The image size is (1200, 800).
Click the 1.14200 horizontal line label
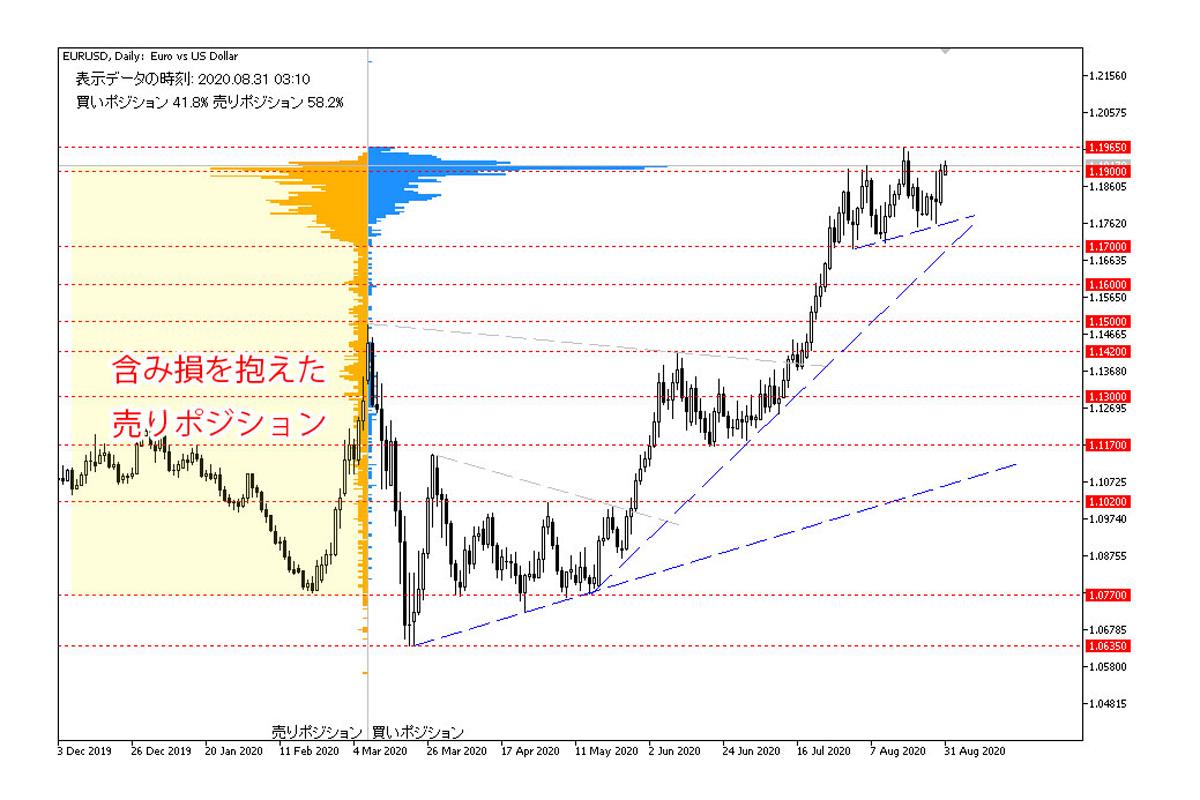click(x=1108, y=352)
